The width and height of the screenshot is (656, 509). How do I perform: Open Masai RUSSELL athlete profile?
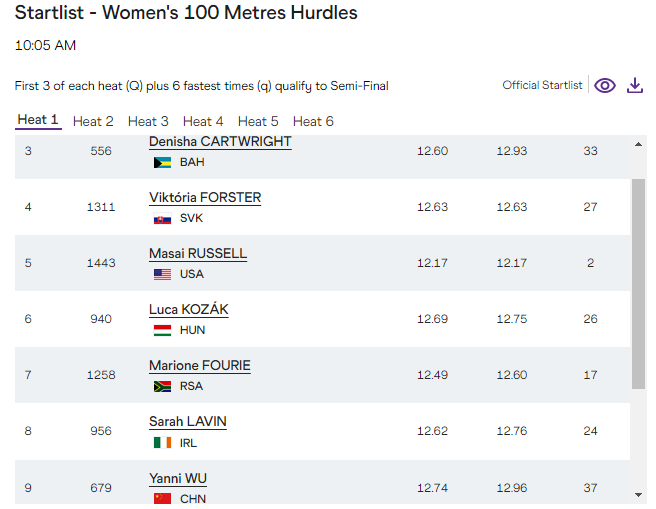coord(198,254)
